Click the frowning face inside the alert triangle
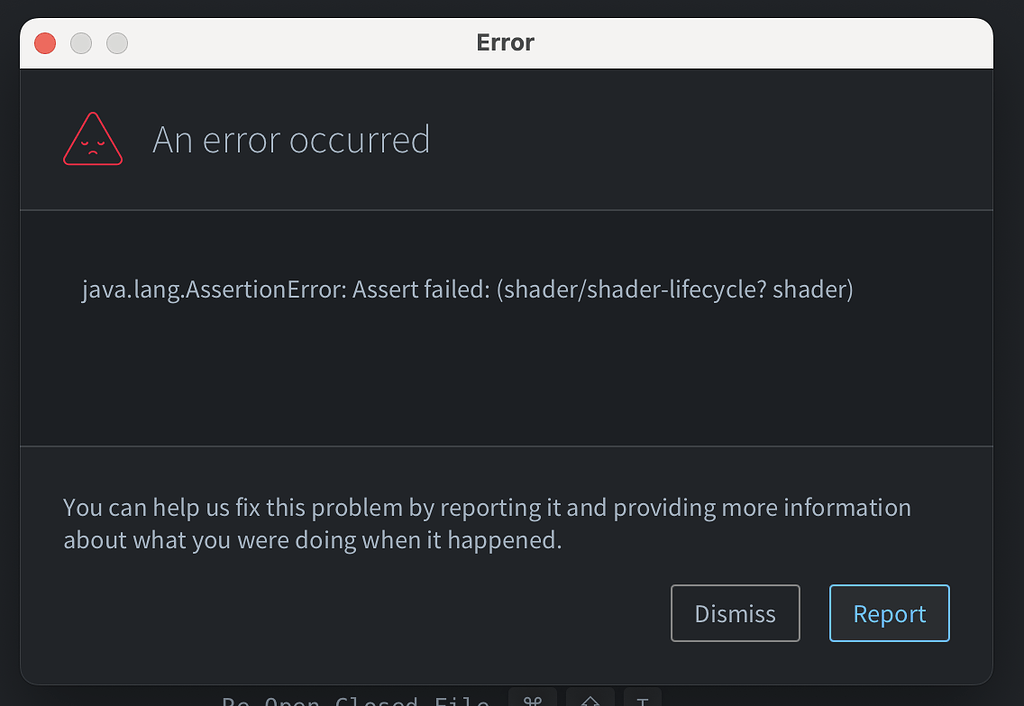The image size is (1024, 706). point(92,146)
